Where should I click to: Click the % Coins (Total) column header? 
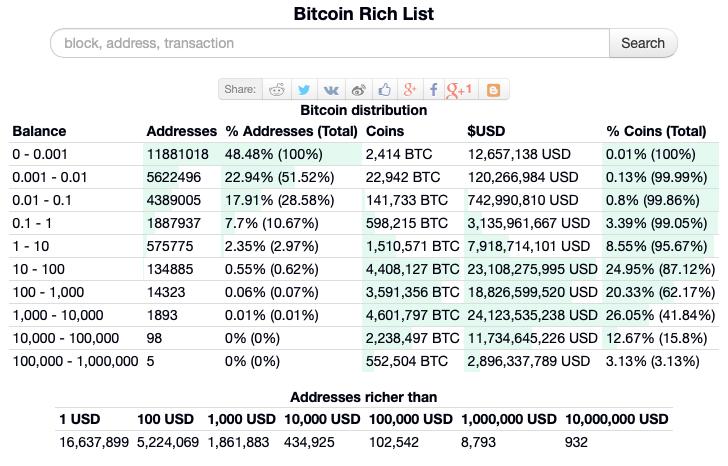pos(656,131)
